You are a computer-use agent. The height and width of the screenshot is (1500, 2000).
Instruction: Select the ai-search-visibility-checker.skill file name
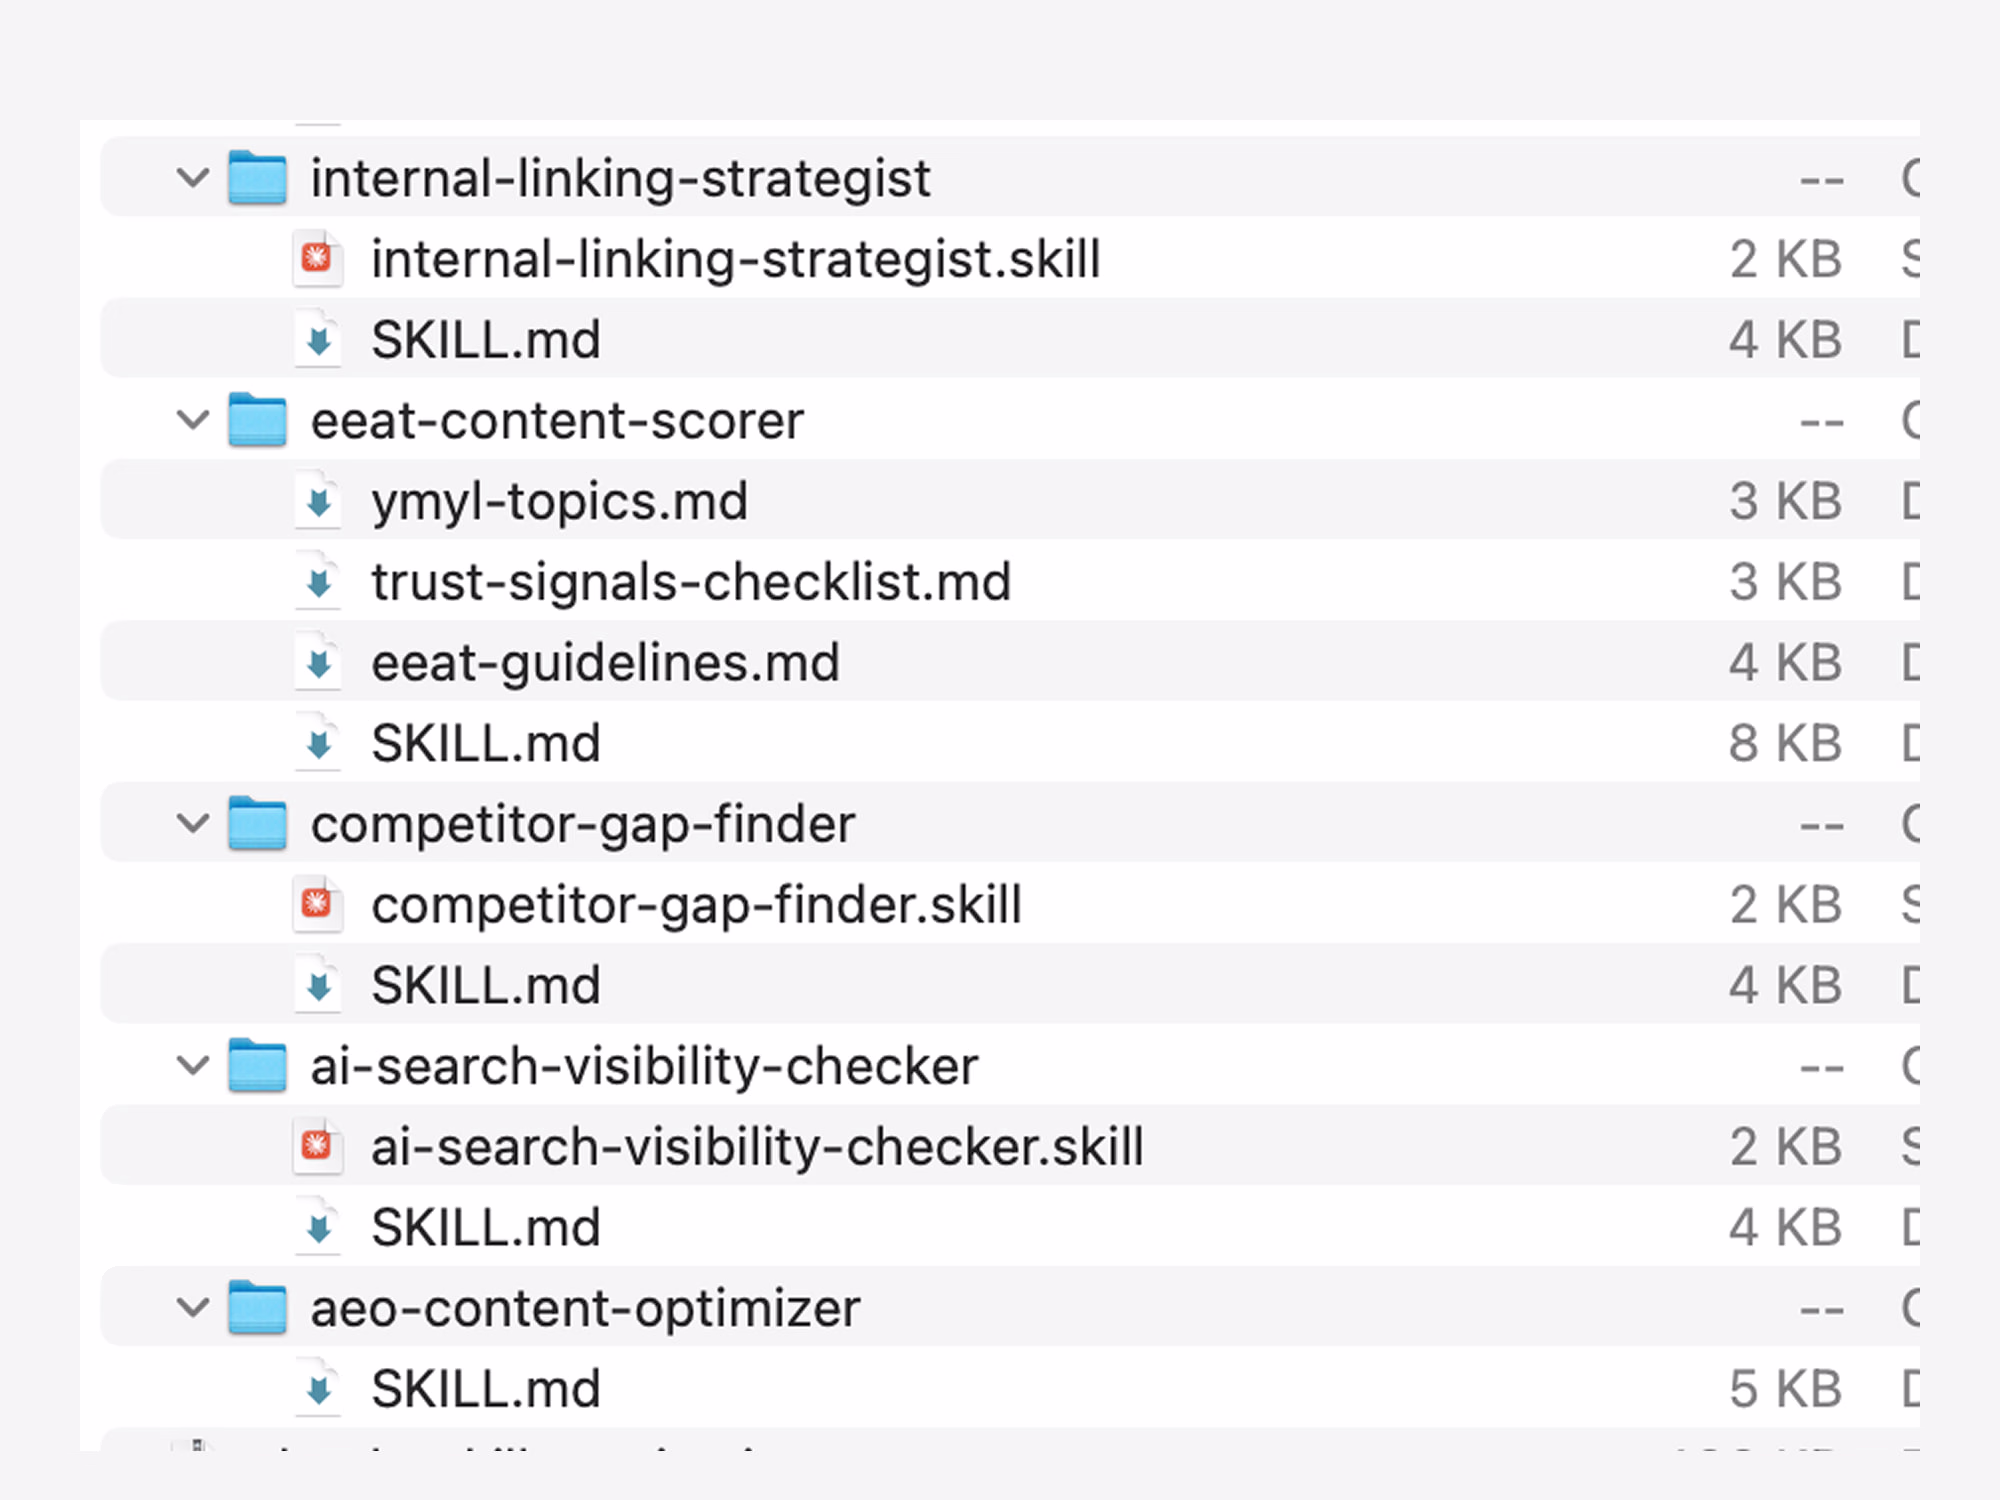tap(757, 1147)
